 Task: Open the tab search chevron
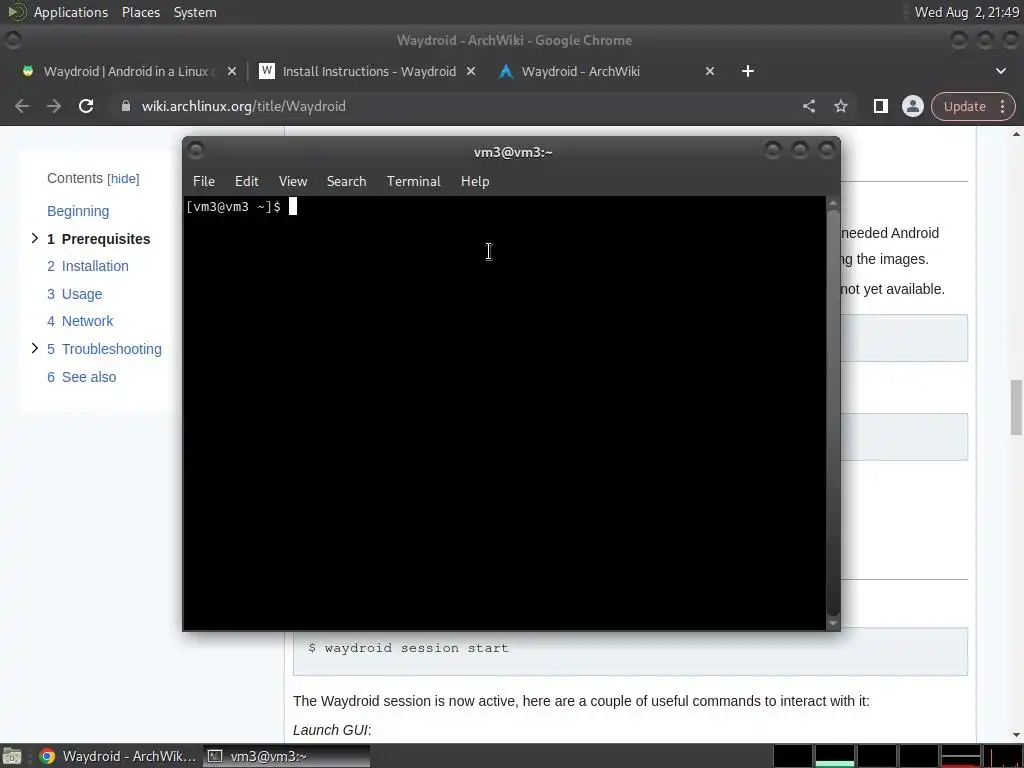(x=1000, y=71)
